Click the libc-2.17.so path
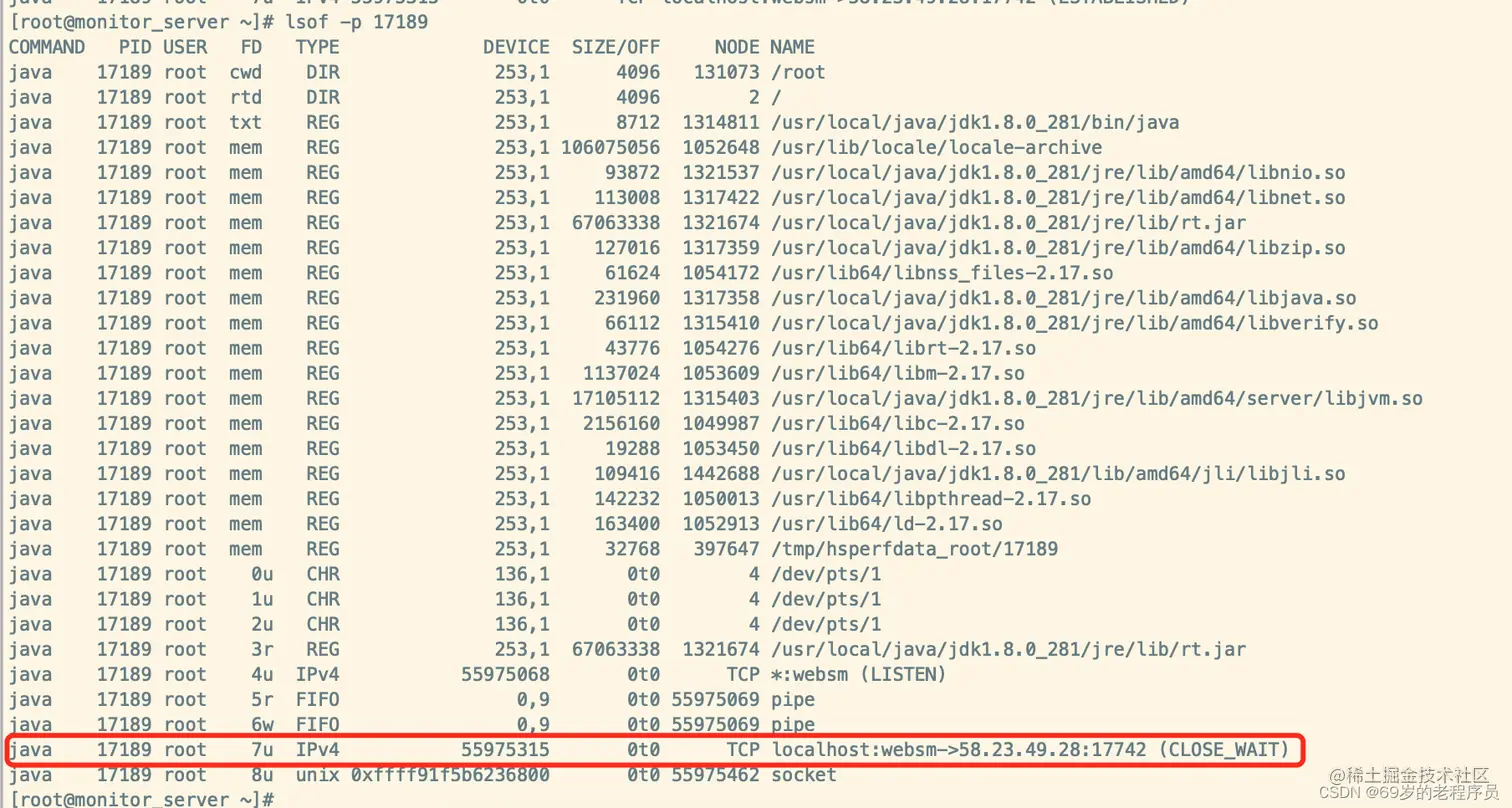 (x=898, y=423)
